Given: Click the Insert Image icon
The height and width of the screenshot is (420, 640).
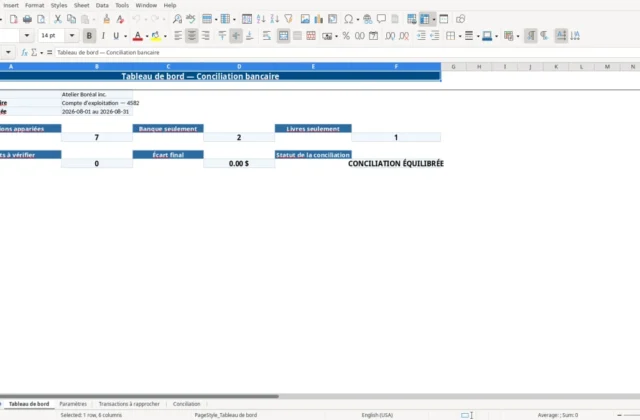Looking at the screenshot, I should tap(305, 19).
